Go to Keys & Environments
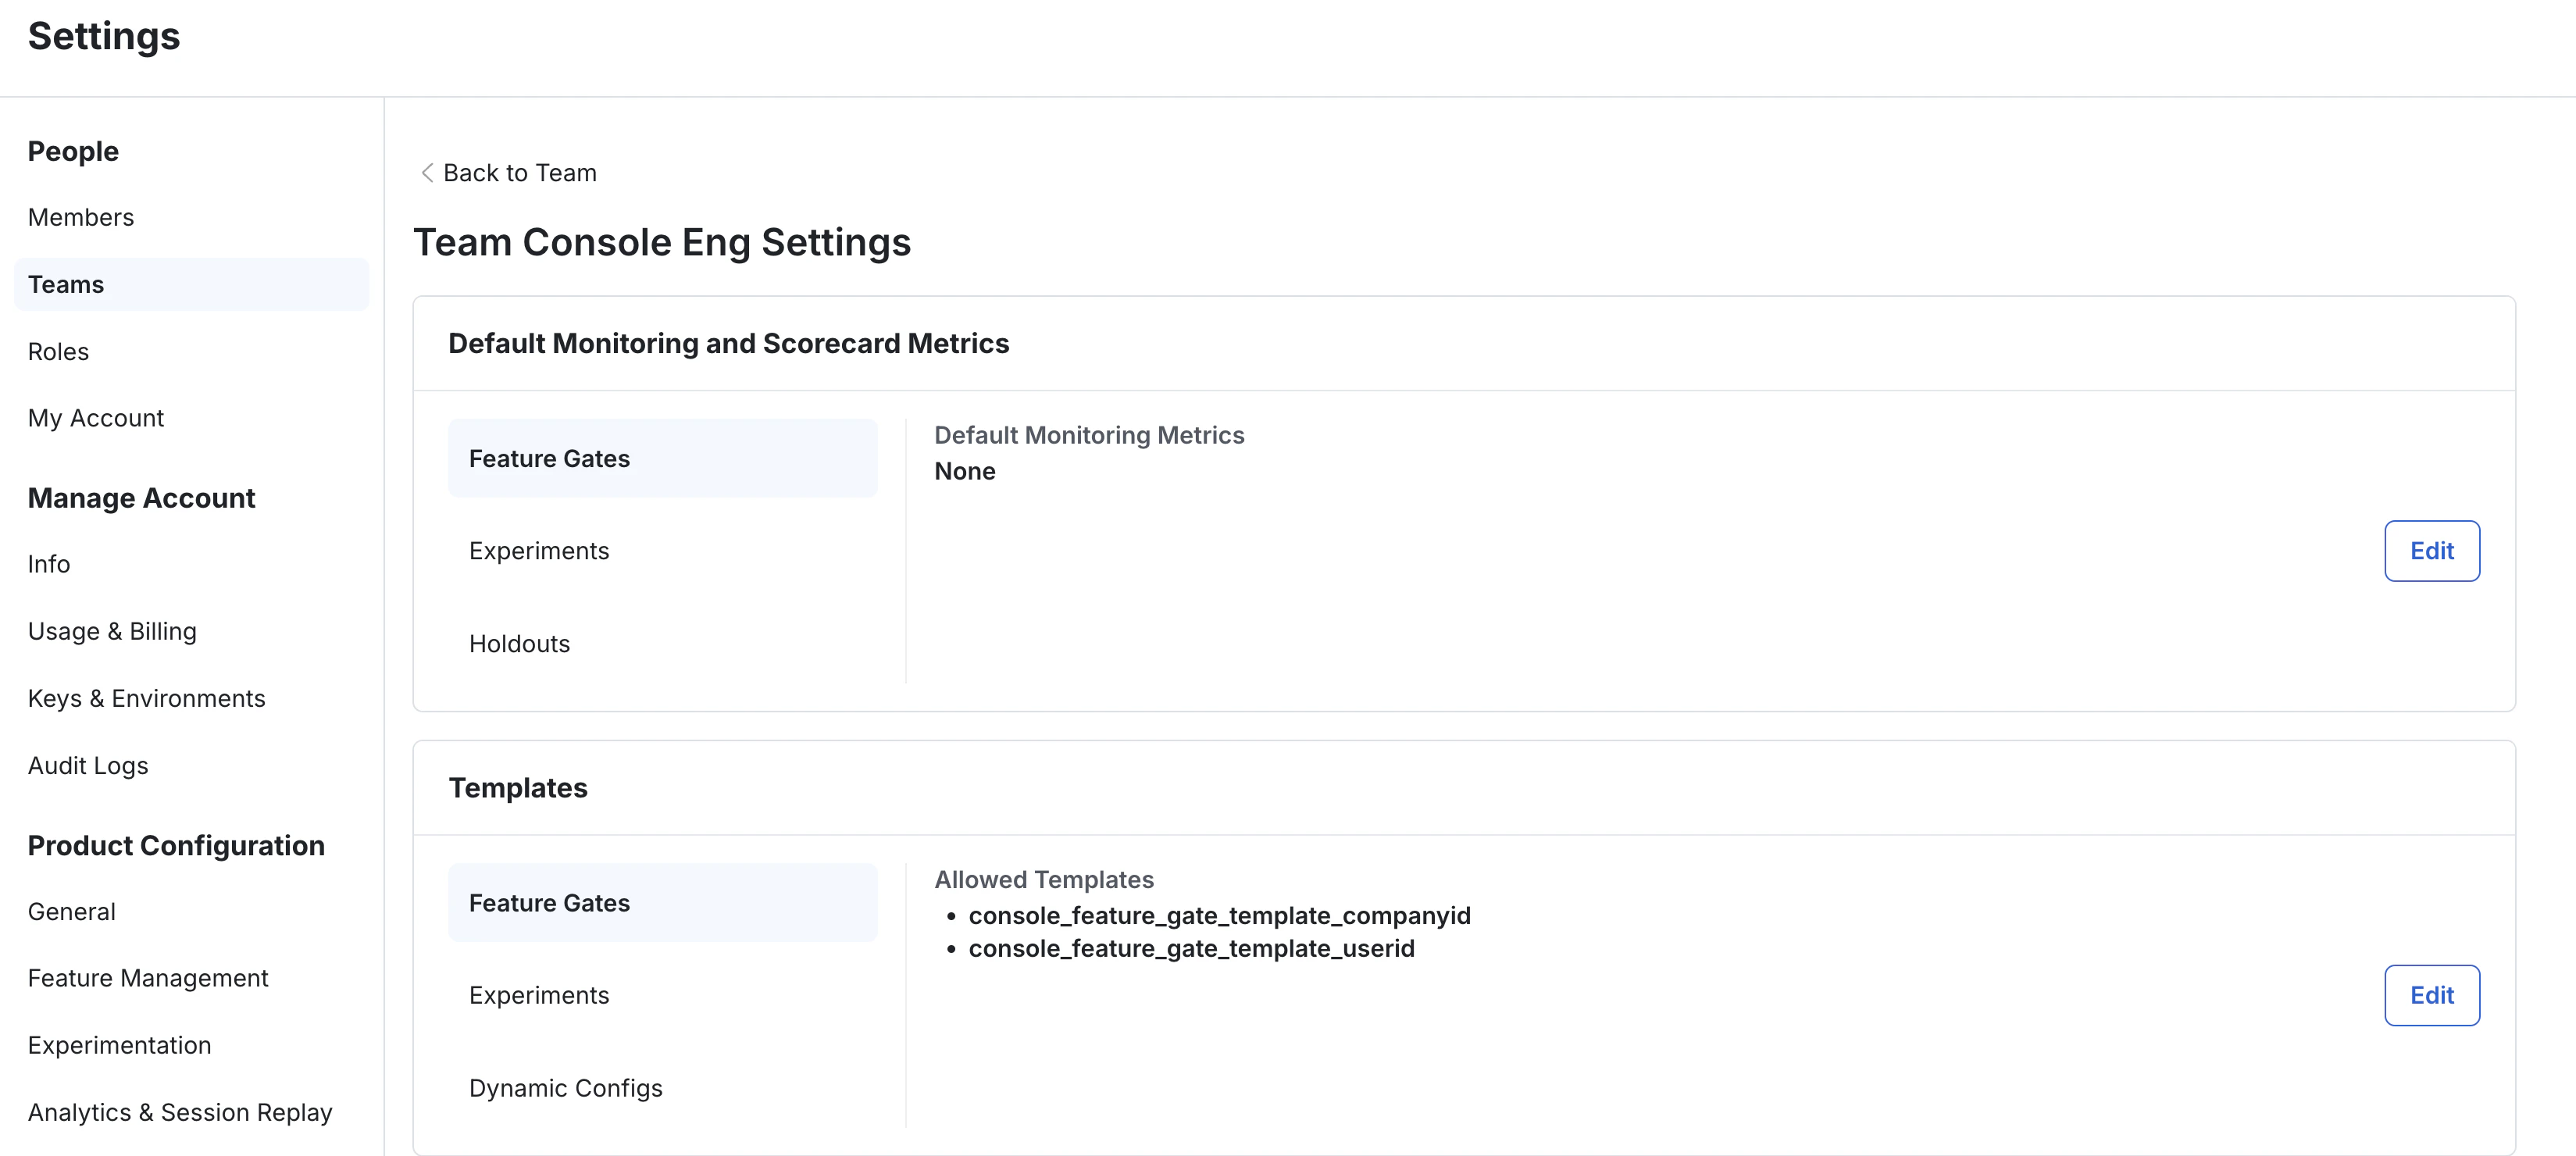 (146, 698)
